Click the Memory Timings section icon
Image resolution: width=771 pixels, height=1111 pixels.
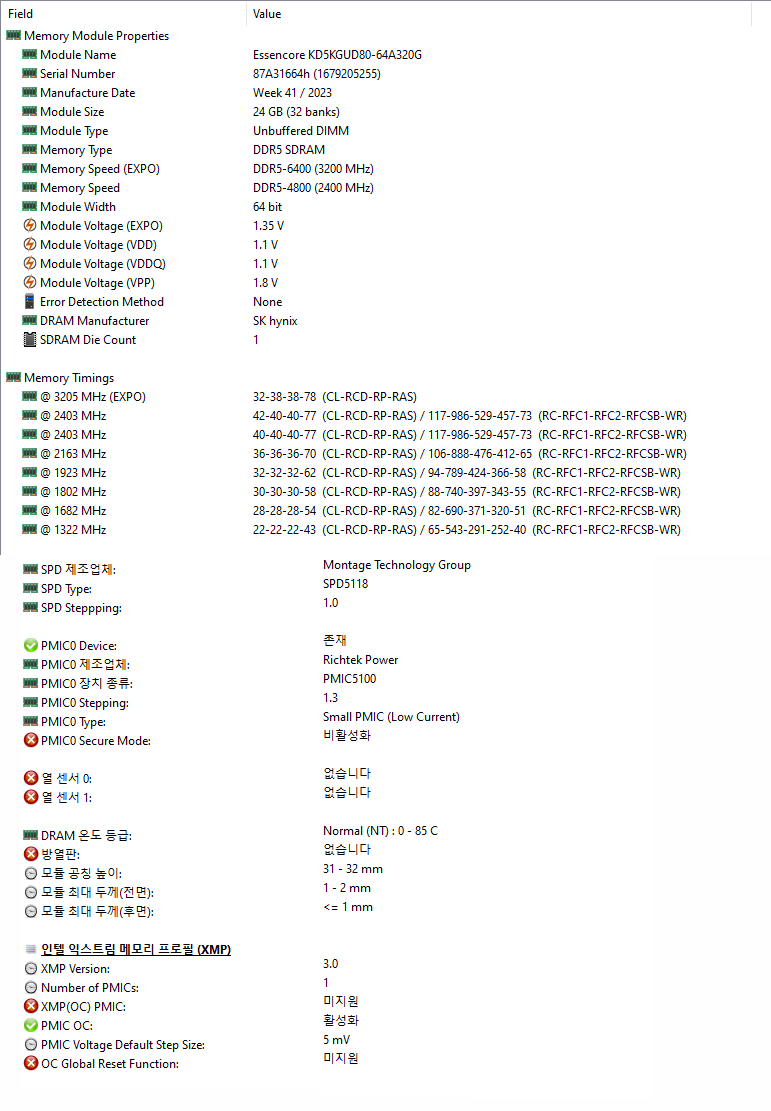(x=13, y=378)
